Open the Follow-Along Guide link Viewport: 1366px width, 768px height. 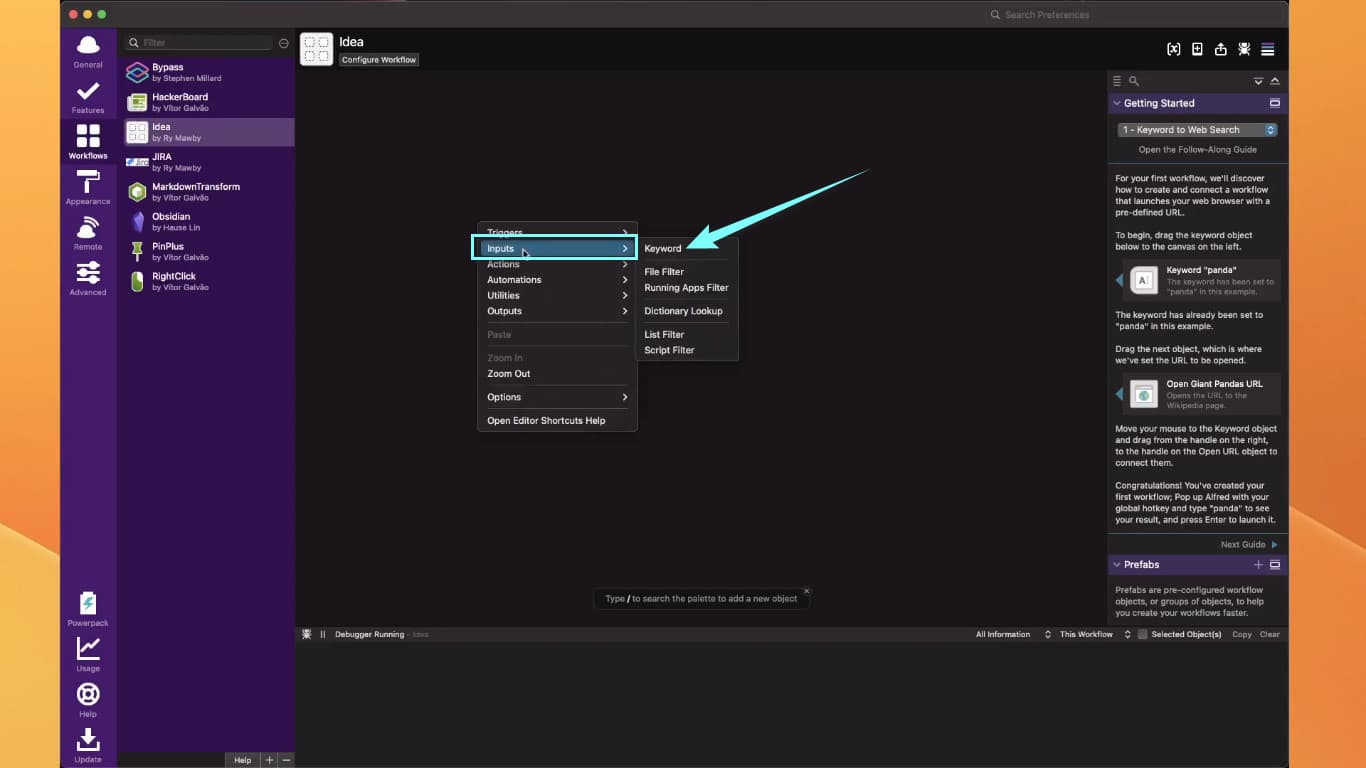coord(1197,150)
